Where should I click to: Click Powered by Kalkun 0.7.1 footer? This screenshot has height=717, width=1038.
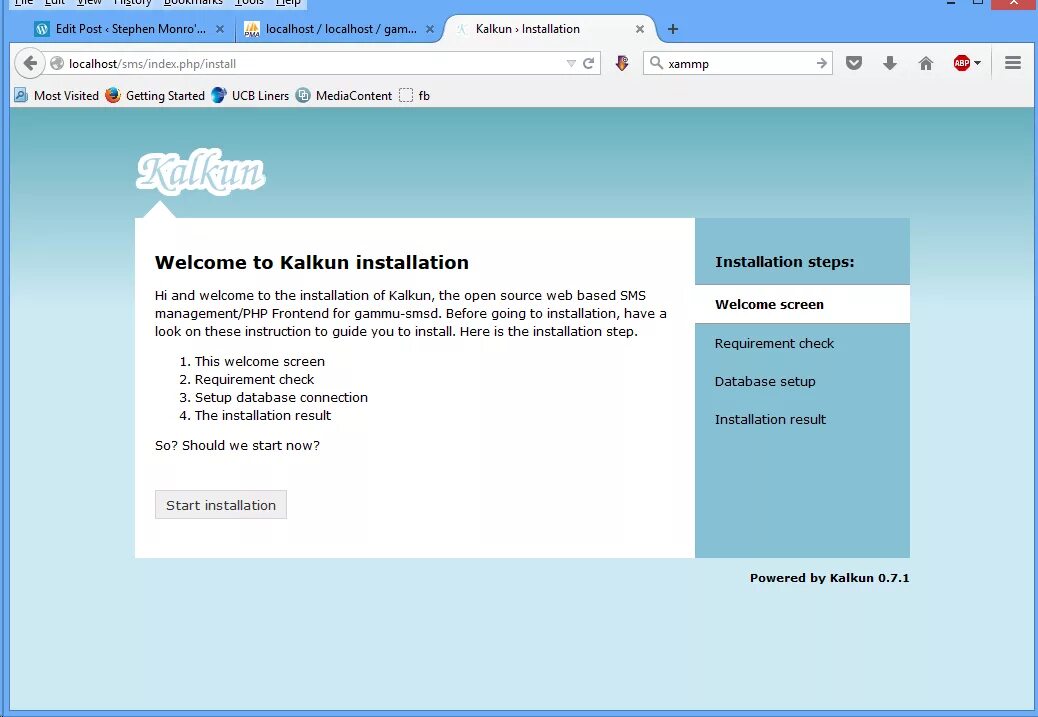829,578
